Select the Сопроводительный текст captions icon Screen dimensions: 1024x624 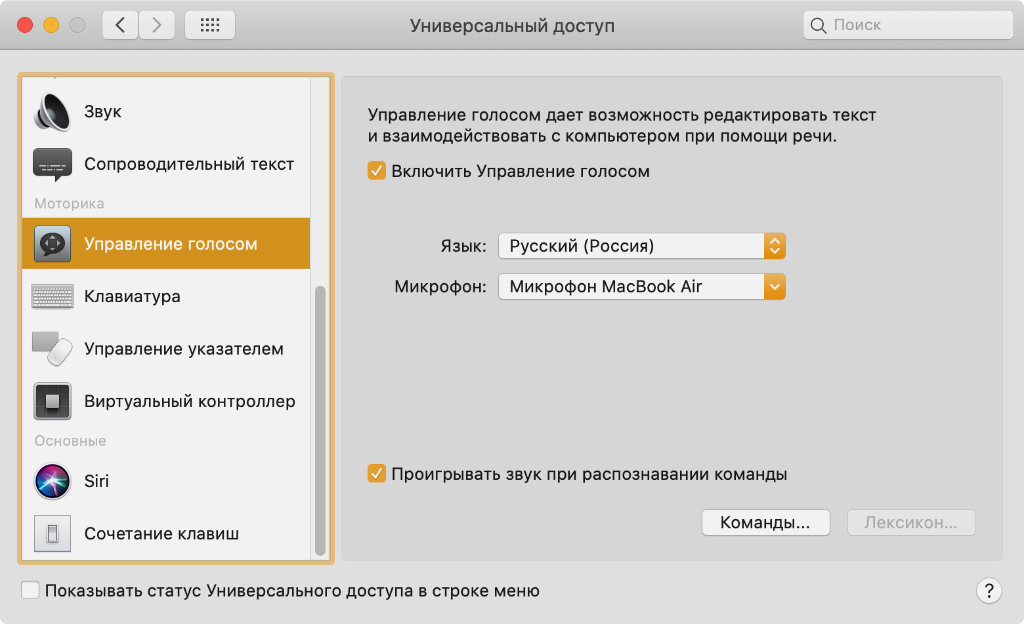52,164
